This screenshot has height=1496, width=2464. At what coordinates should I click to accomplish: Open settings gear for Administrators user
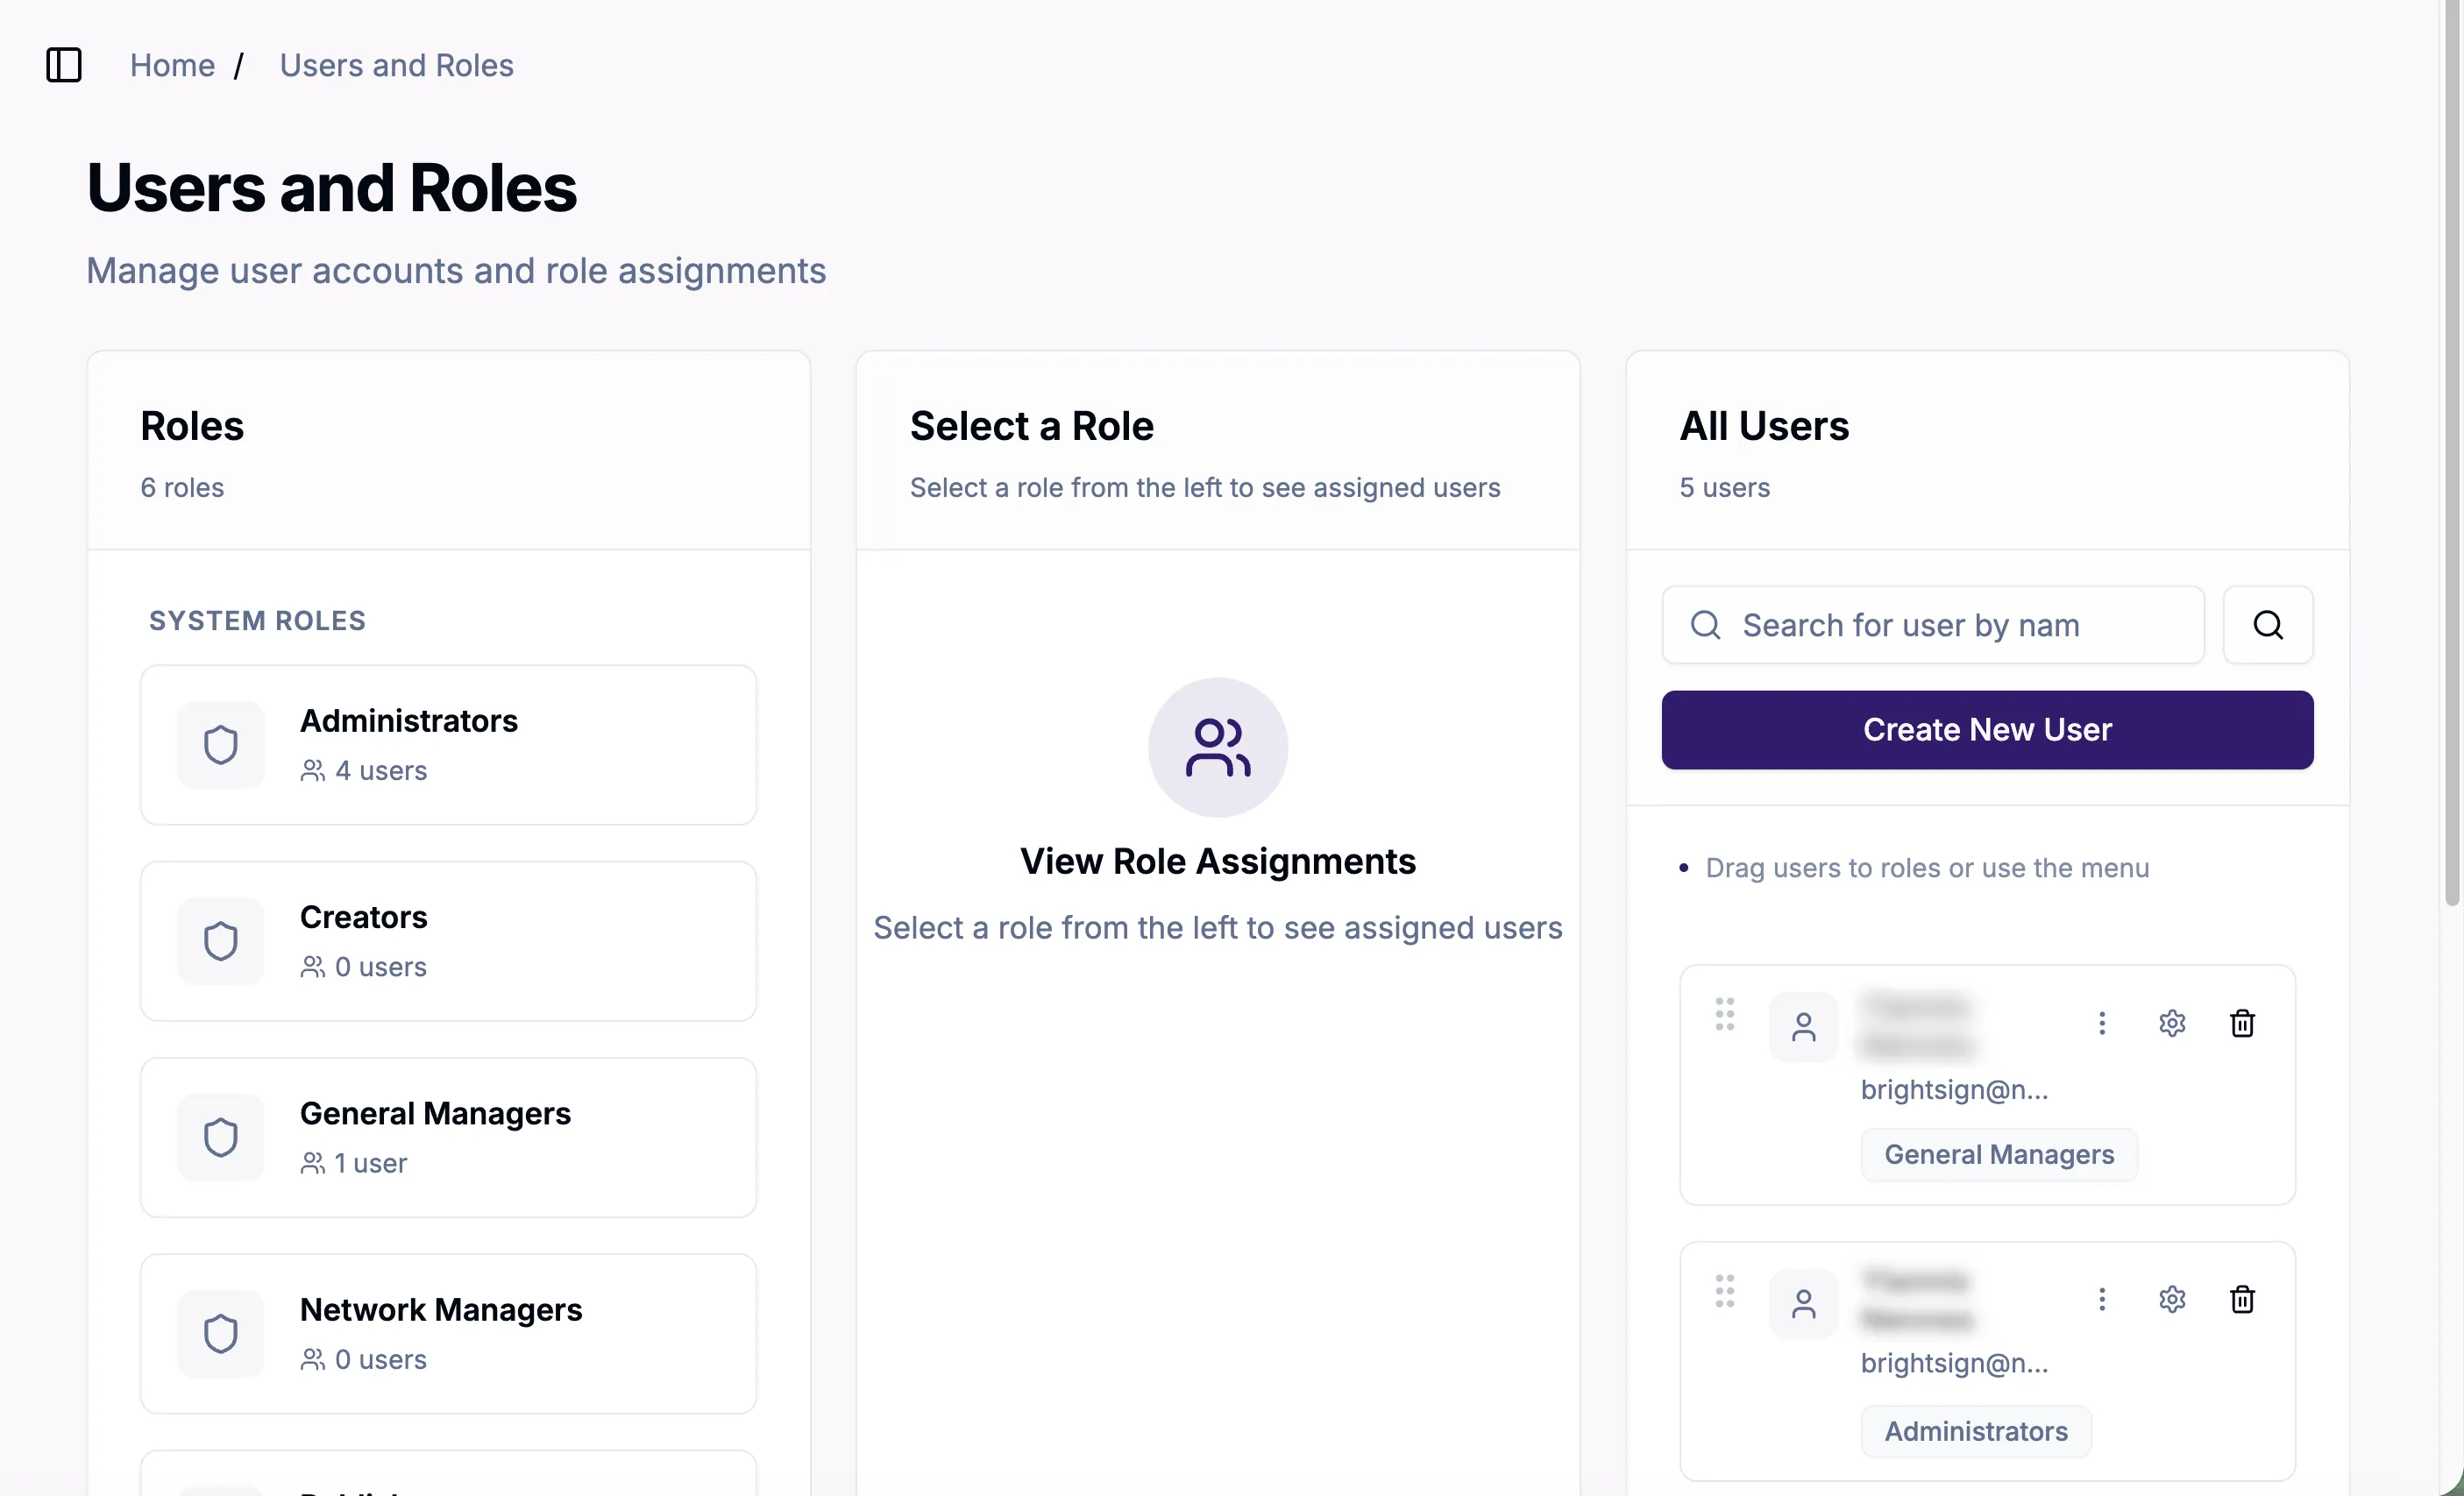coord(2172,1299)
